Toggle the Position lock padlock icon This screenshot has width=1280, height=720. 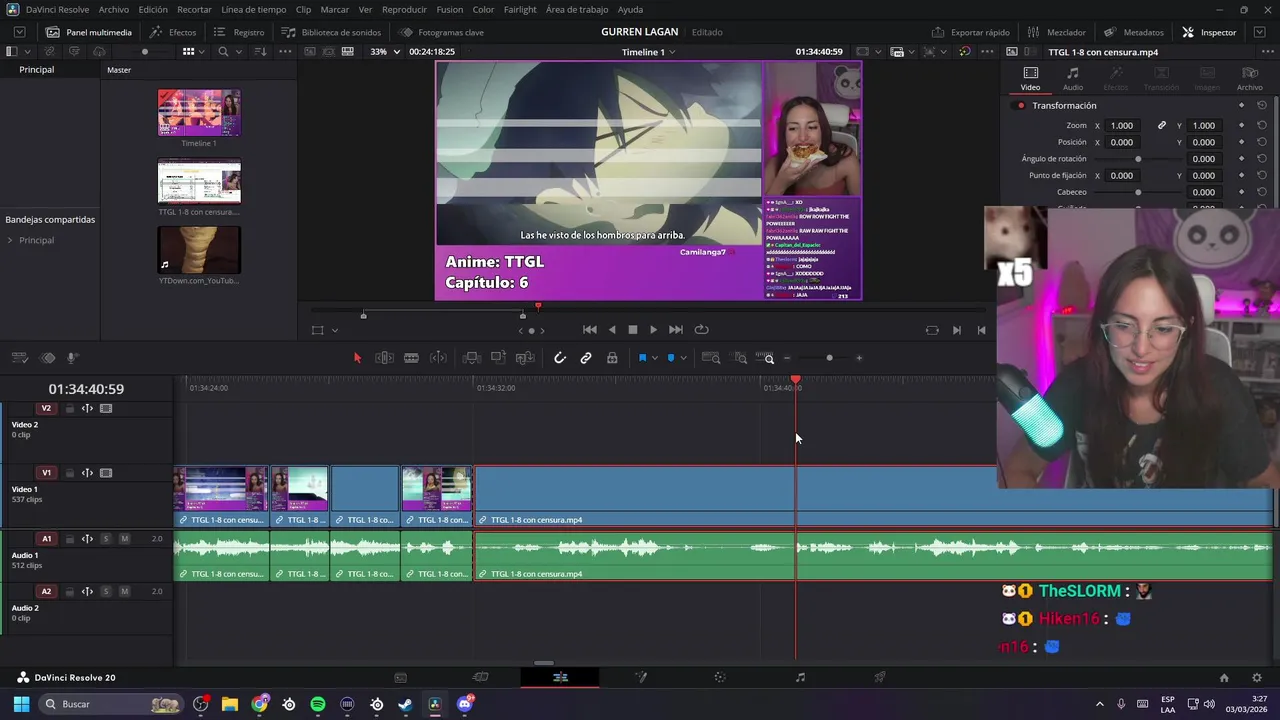pos(612,358)
